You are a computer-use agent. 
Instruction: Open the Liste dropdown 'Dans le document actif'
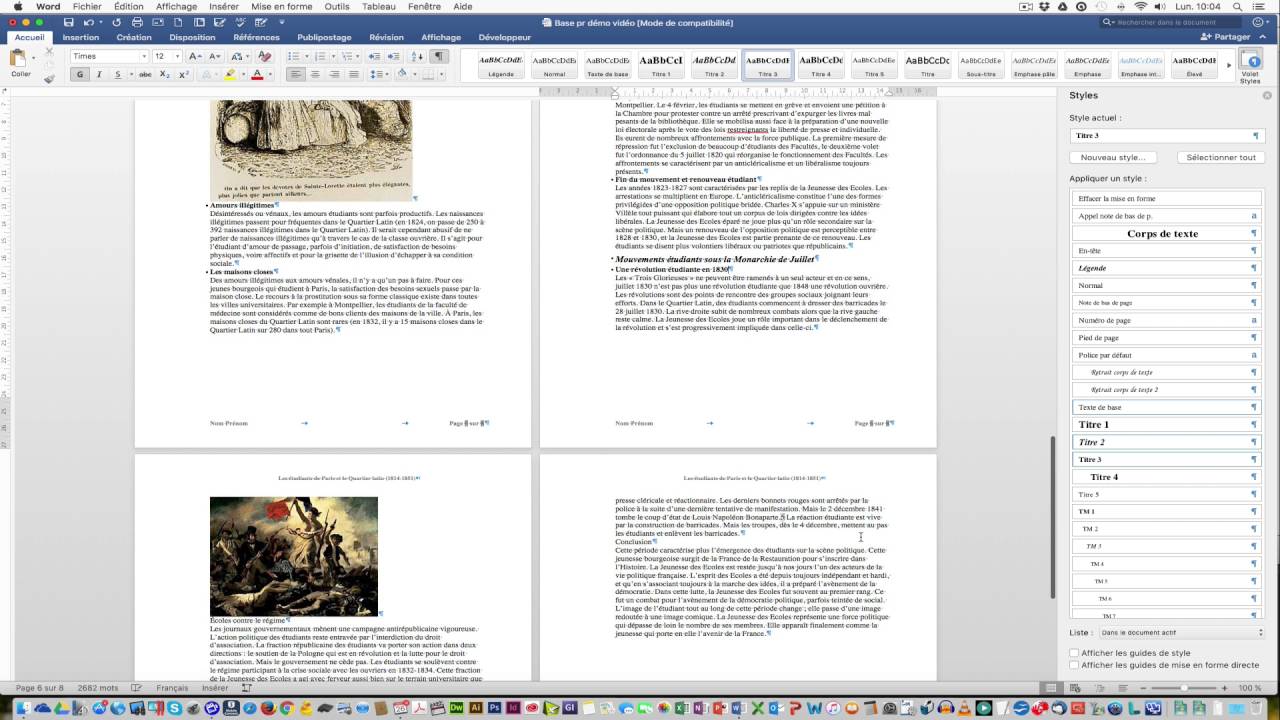pyautogui.click(x=1181, y=632)
